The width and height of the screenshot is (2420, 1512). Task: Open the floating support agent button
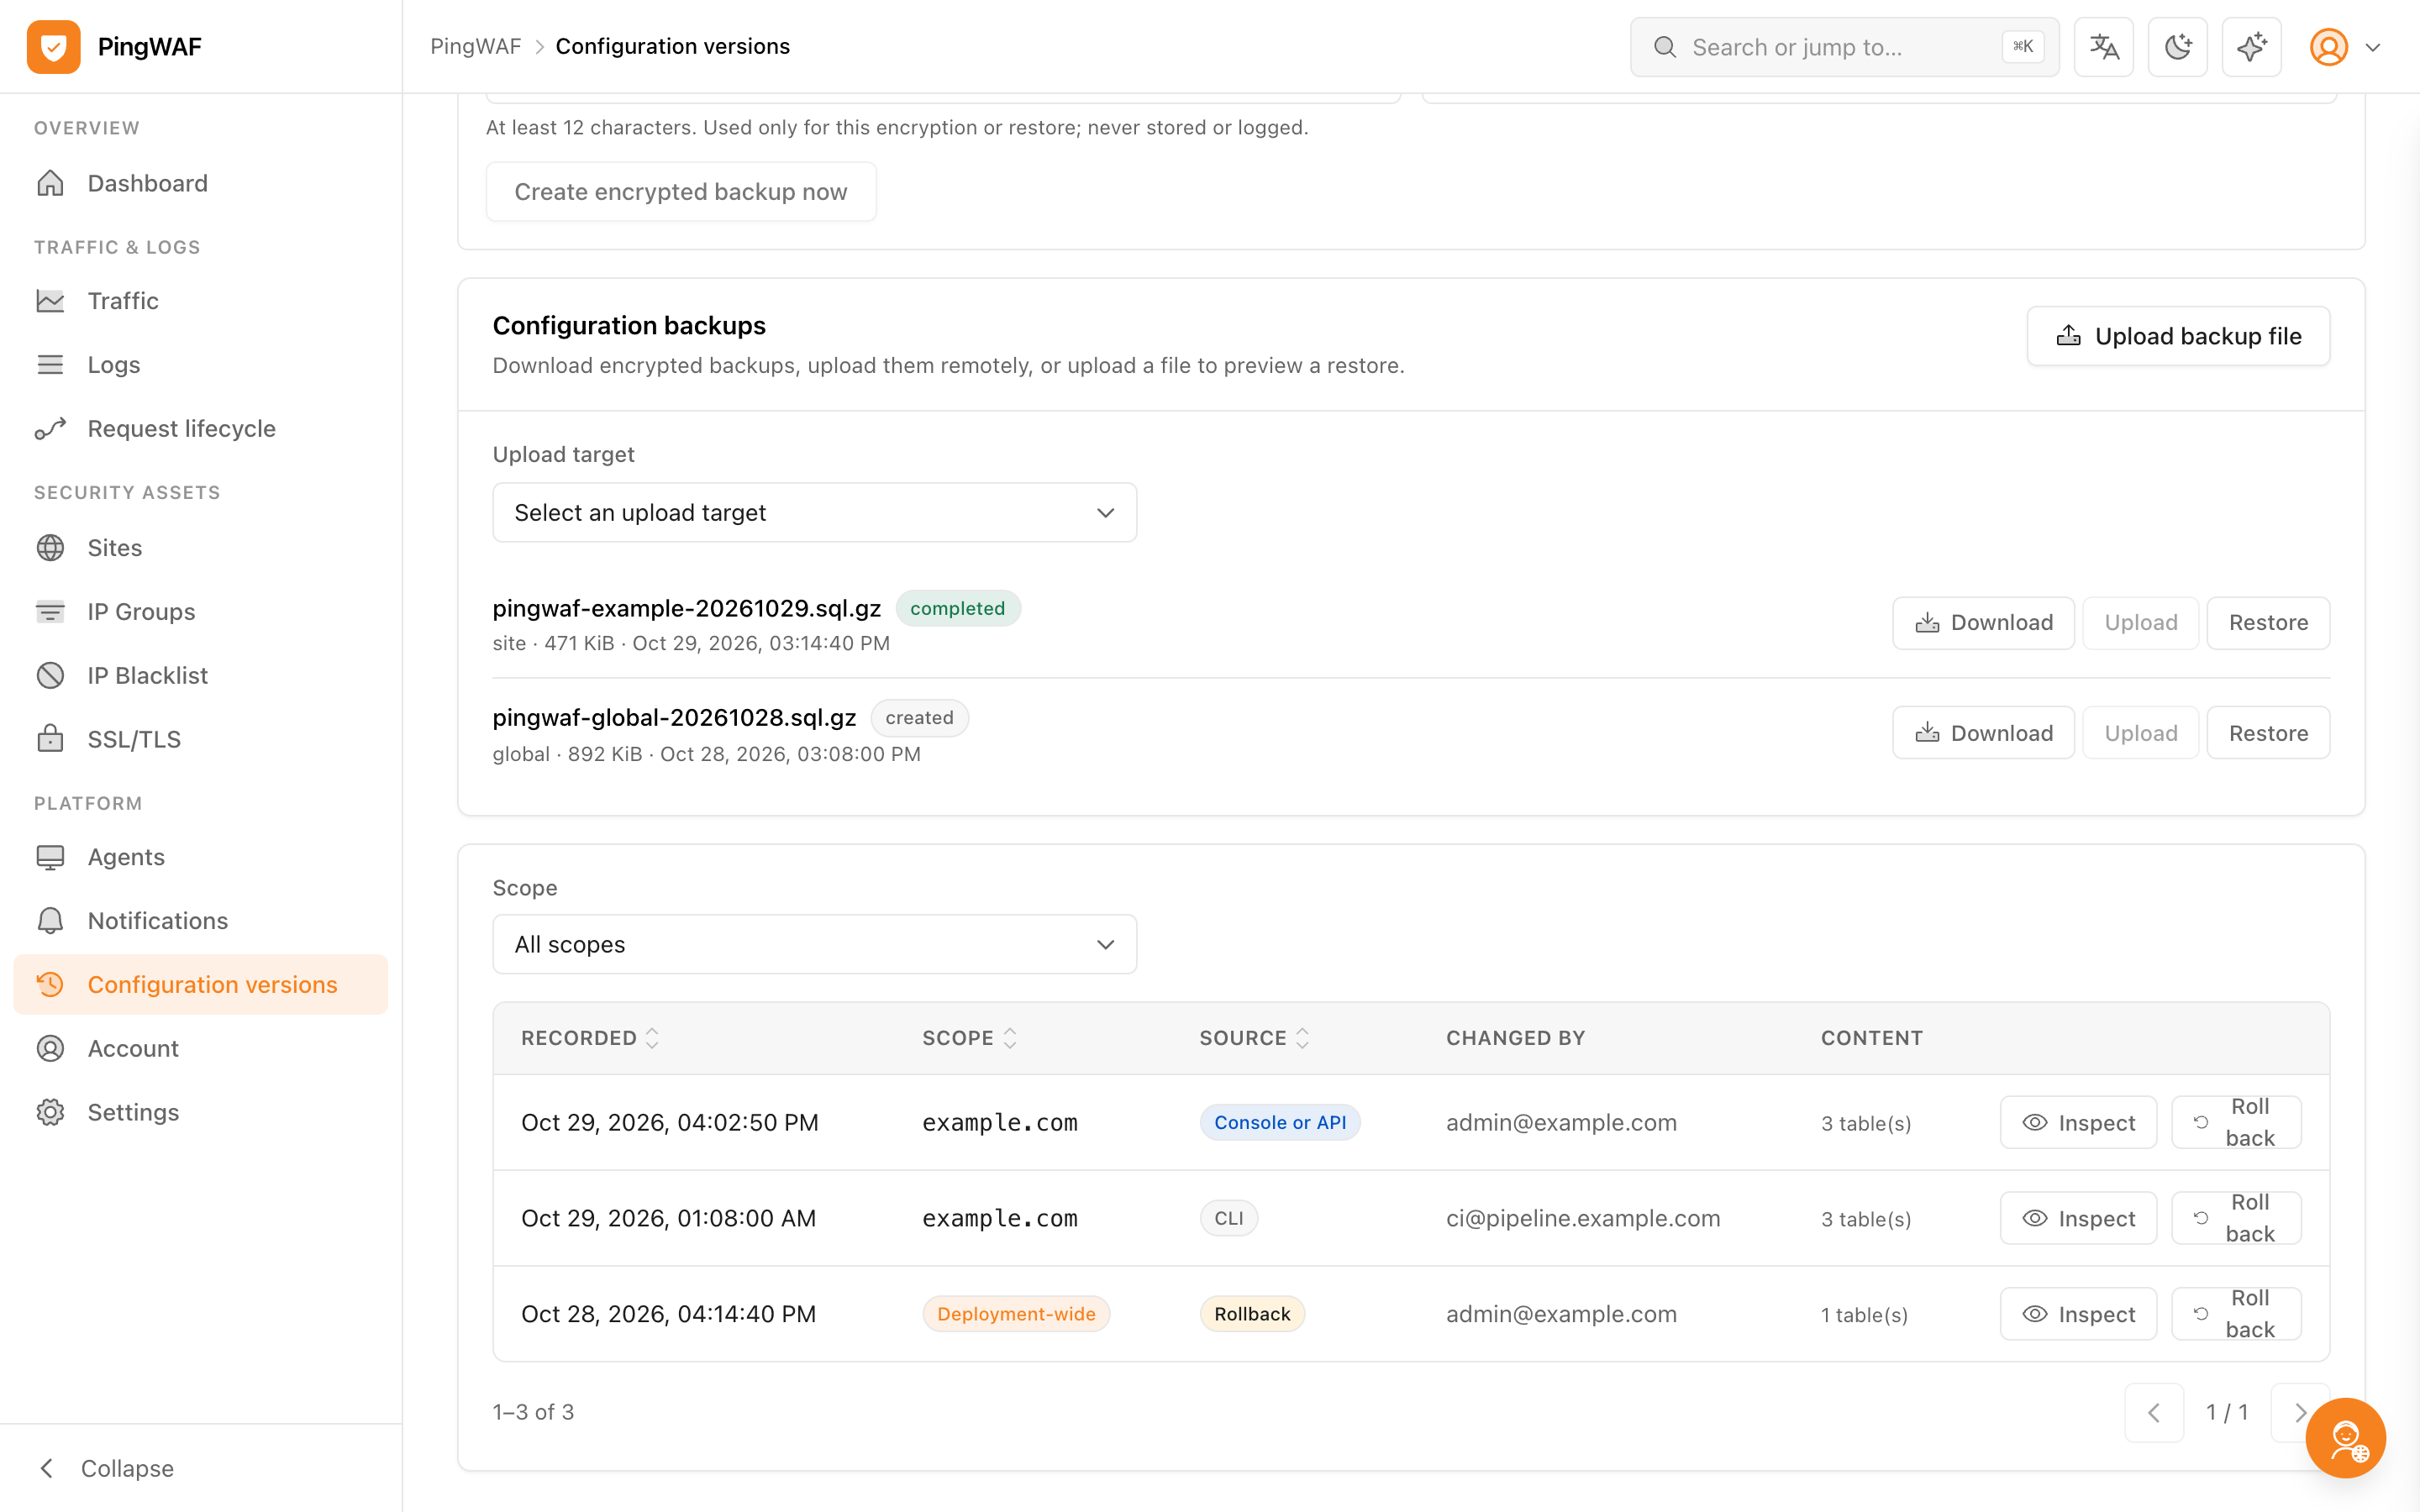tap(2345, 1438)
